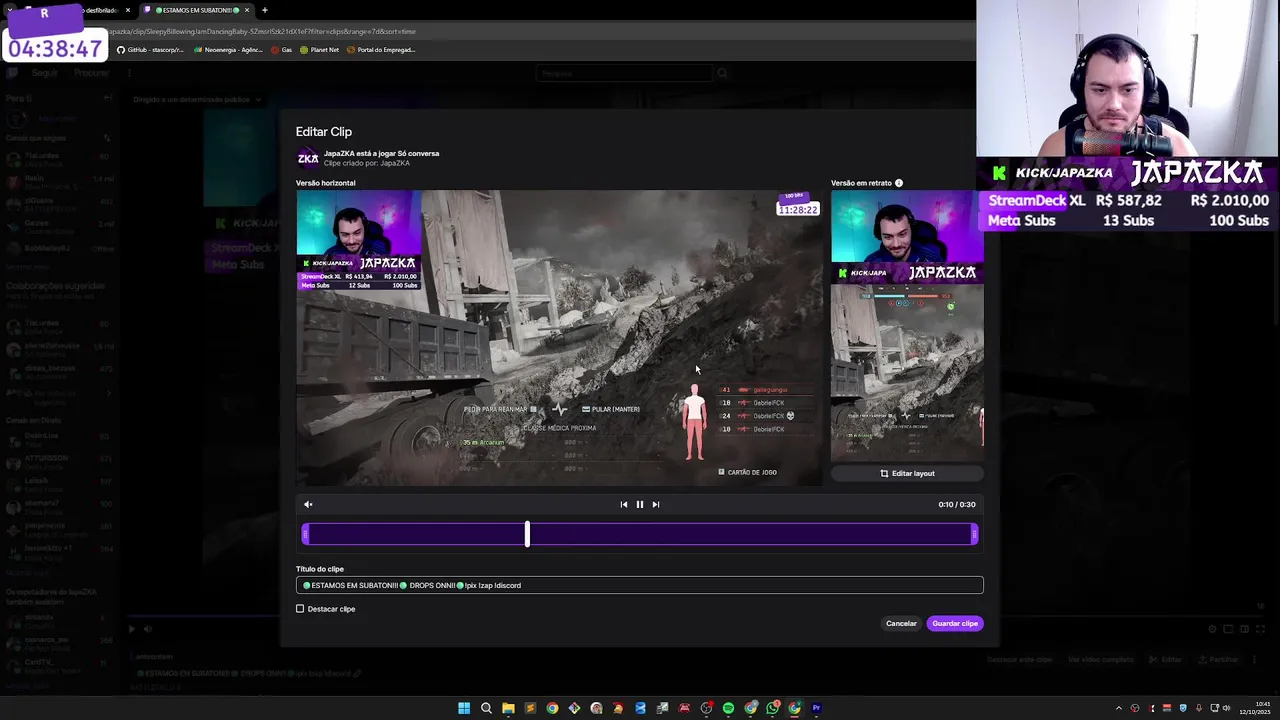Open Spotify from the taskbar
Viewport: 1280px width, 720px height.
728,708
